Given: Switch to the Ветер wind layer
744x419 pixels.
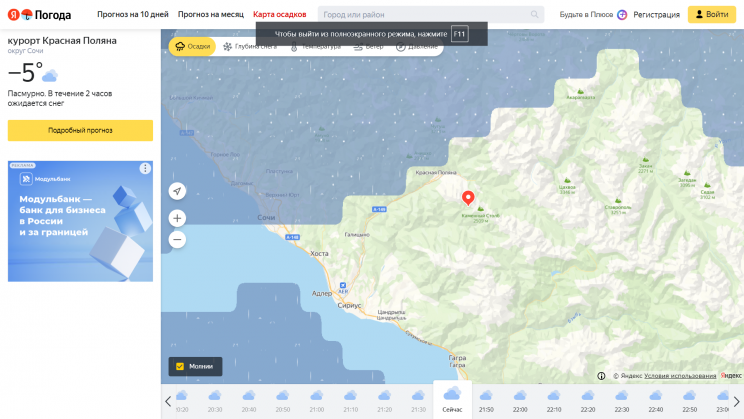Looking at the screenshot, I should pyautogui.click(x=369, y=47).
